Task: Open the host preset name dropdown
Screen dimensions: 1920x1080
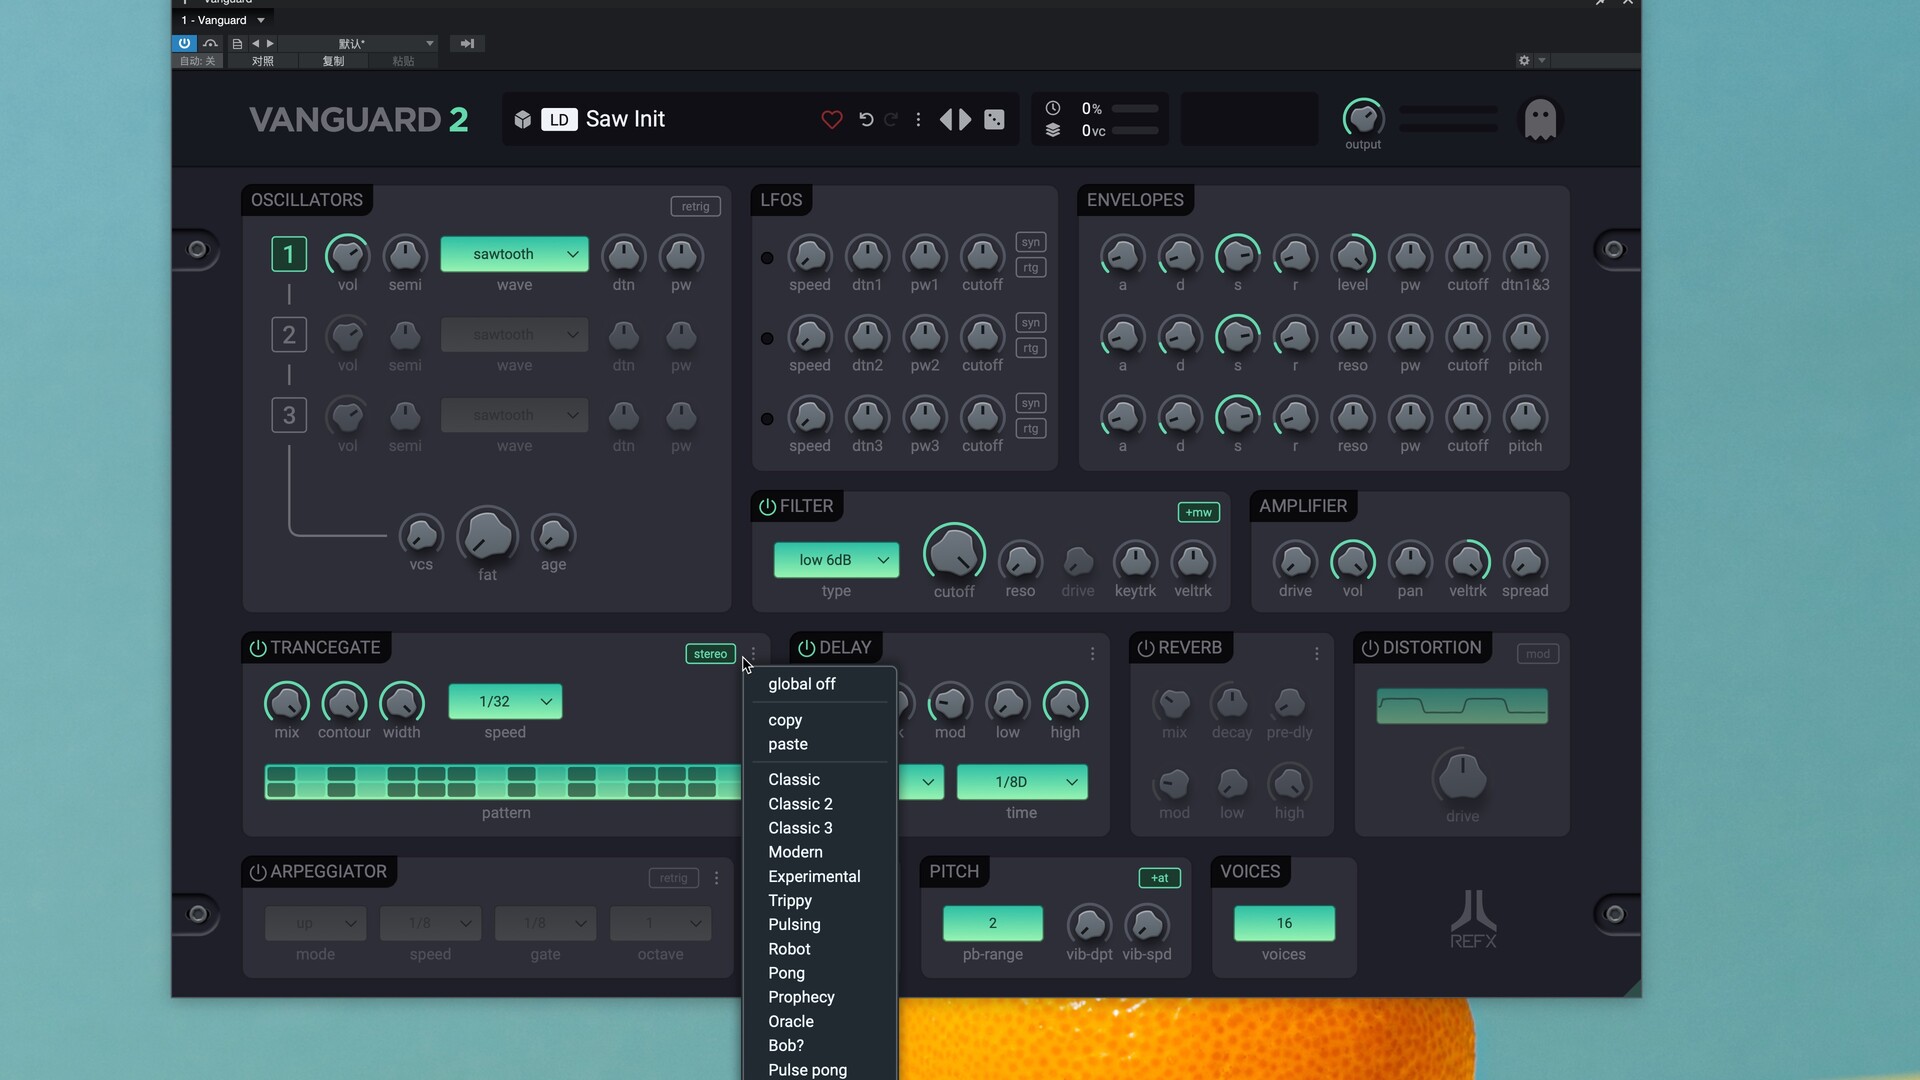Action: [x=358, y=43]
